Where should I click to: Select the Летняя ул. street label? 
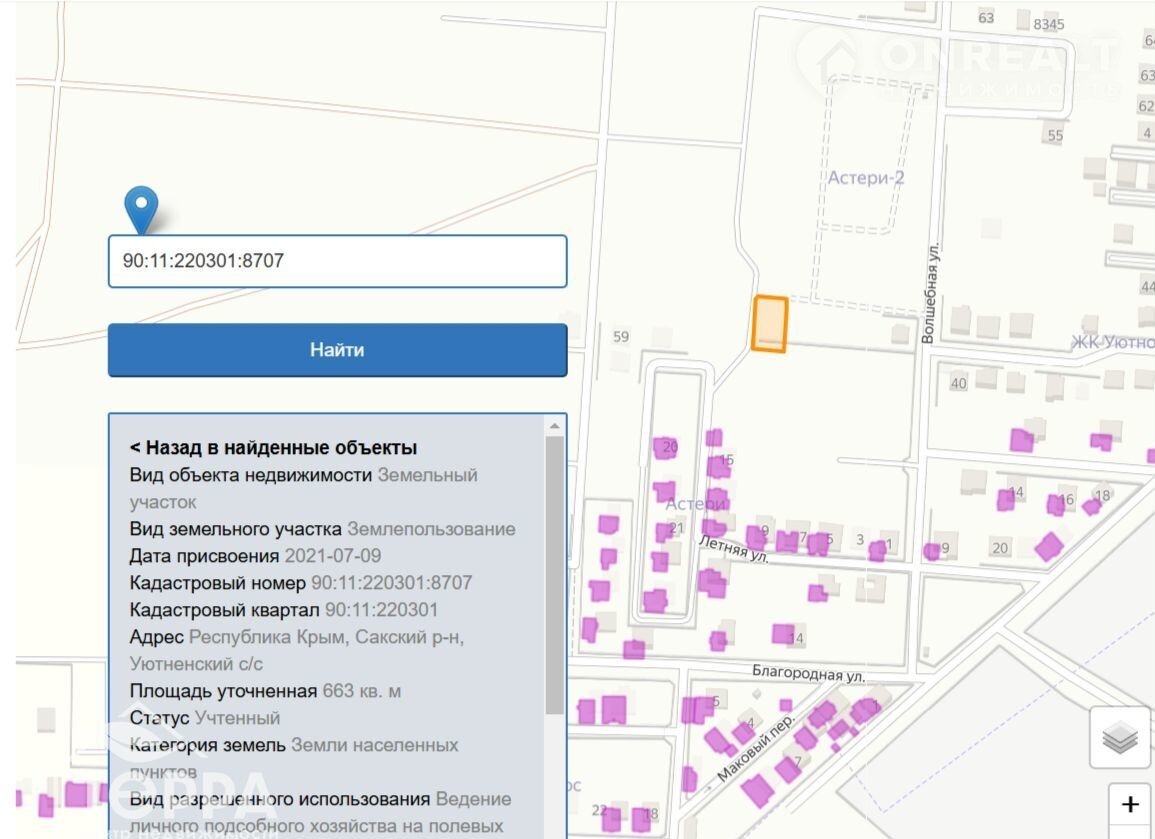point(735,549)
